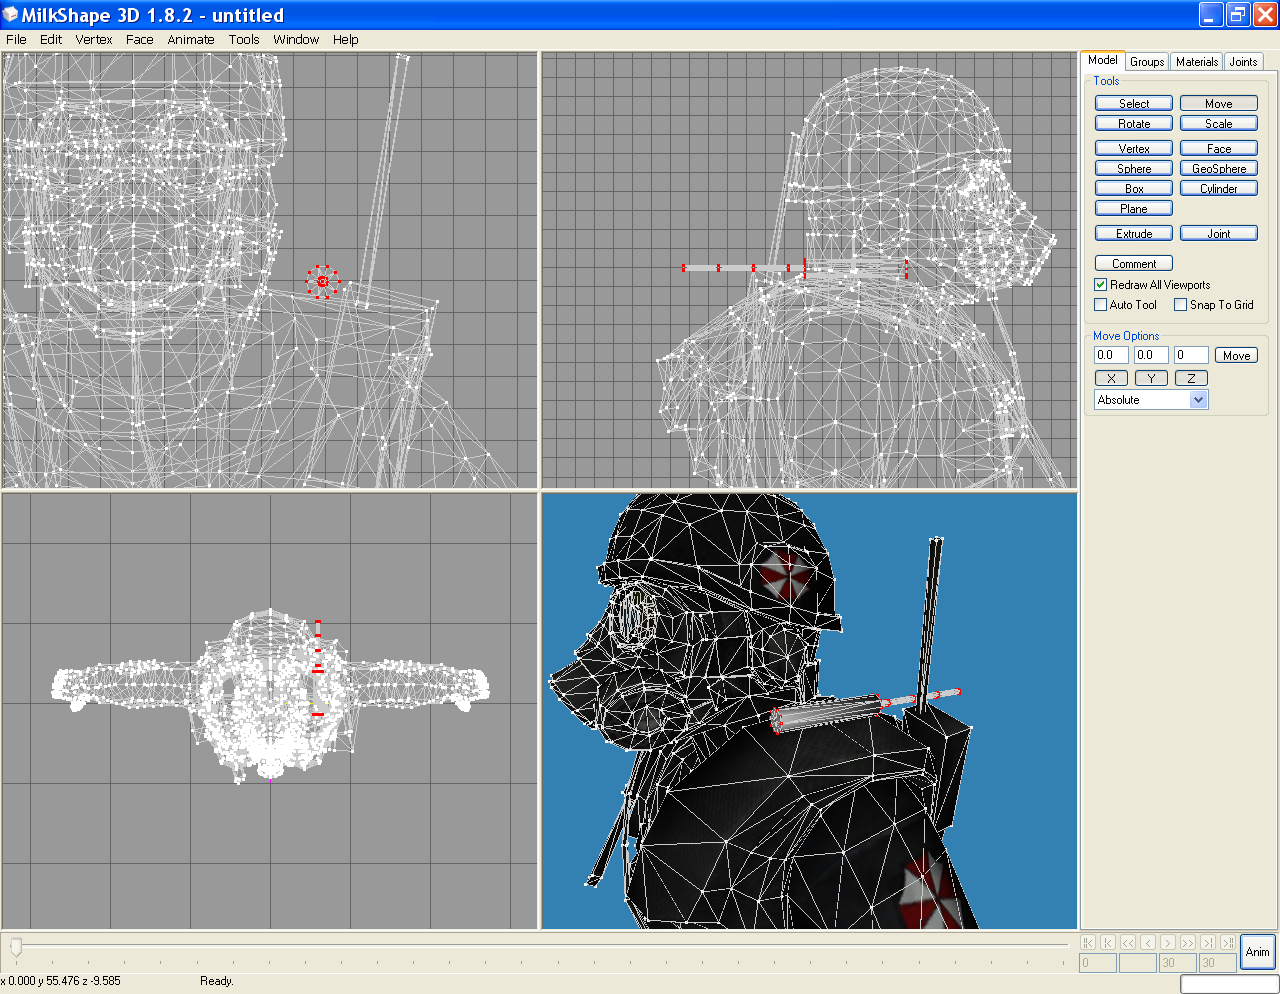Activate the Rotate tool
The image size is (1280, 994).
pos(1134,124)
